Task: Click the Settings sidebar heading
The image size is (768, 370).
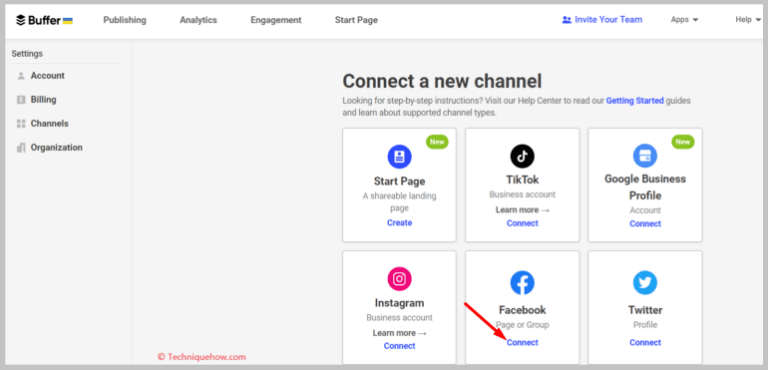Action: click(x=27, y=53)
